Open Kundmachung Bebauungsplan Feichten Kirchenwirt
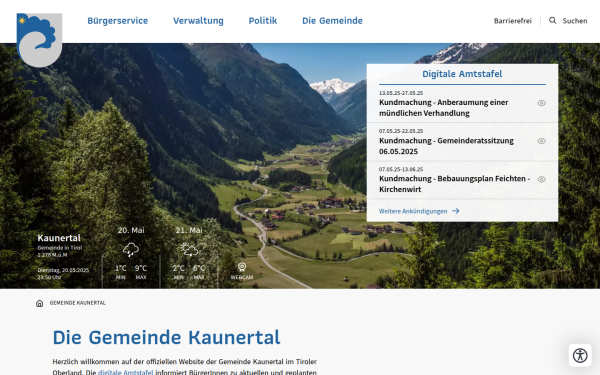Image resolution: width=600 pixels, height=375 pixels. pyautogui.click(x=454, y=184)
